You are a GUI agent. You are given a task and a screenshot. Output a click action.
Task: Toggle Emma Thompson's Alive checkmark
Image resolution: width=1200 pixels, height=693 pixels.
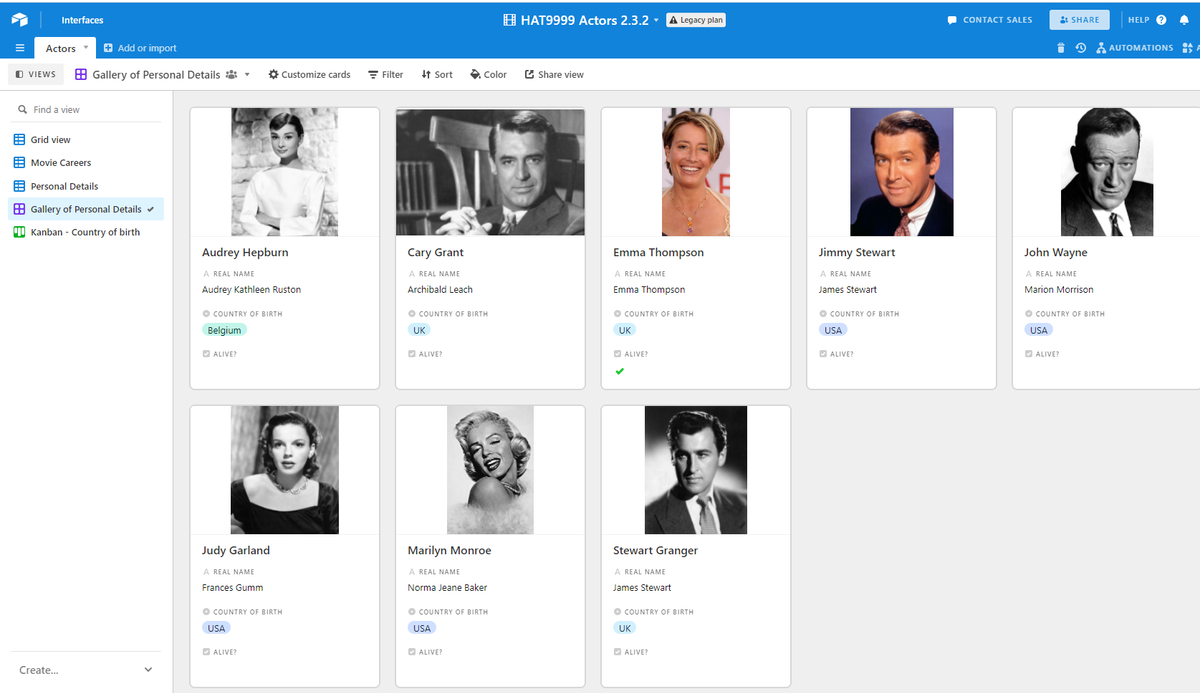click(620, 371)
